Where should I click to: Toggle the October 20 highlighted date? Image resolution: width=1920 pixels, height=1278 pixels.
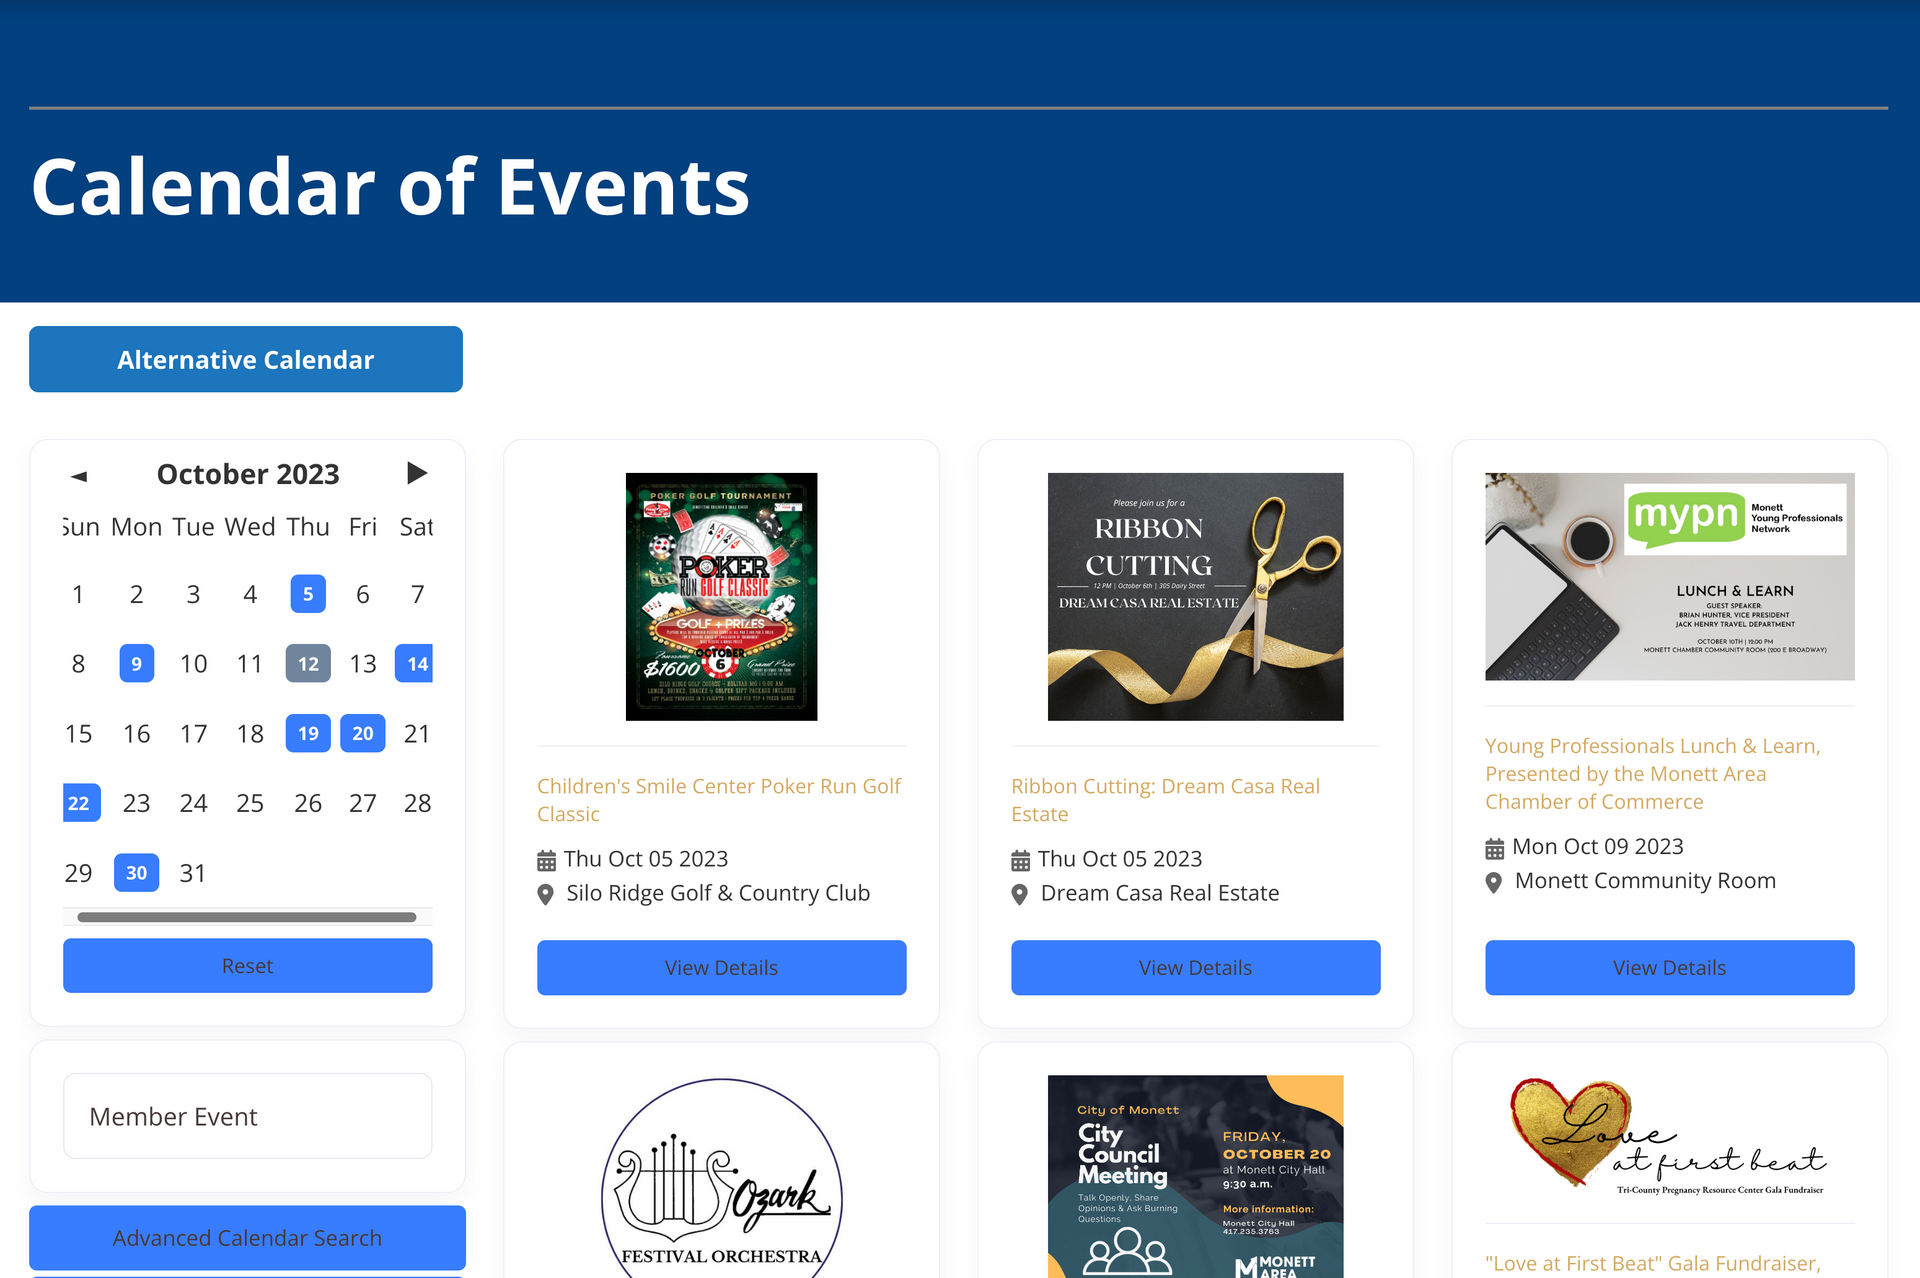[x=363, y=733]
